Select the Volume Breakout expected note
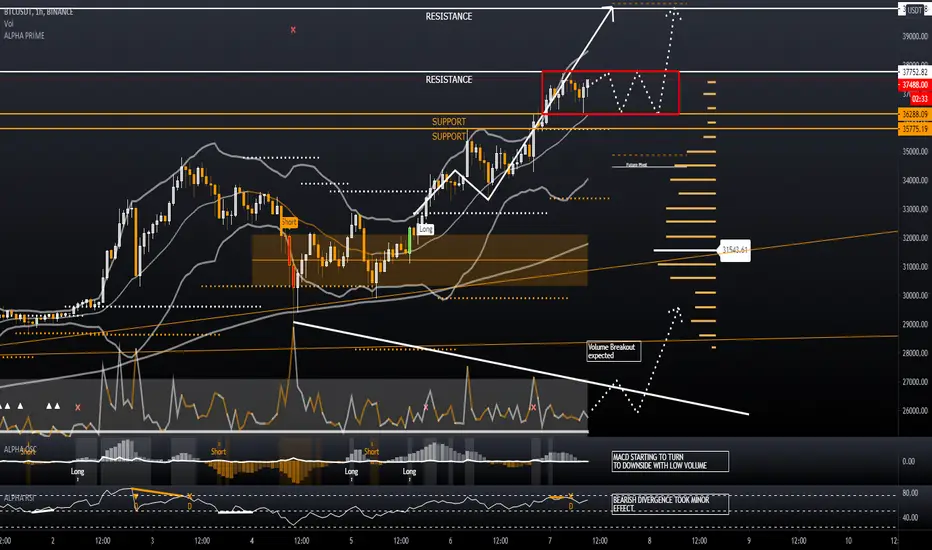Image resolution: width=932 pixels, height=550 pixels. (614, 351)
